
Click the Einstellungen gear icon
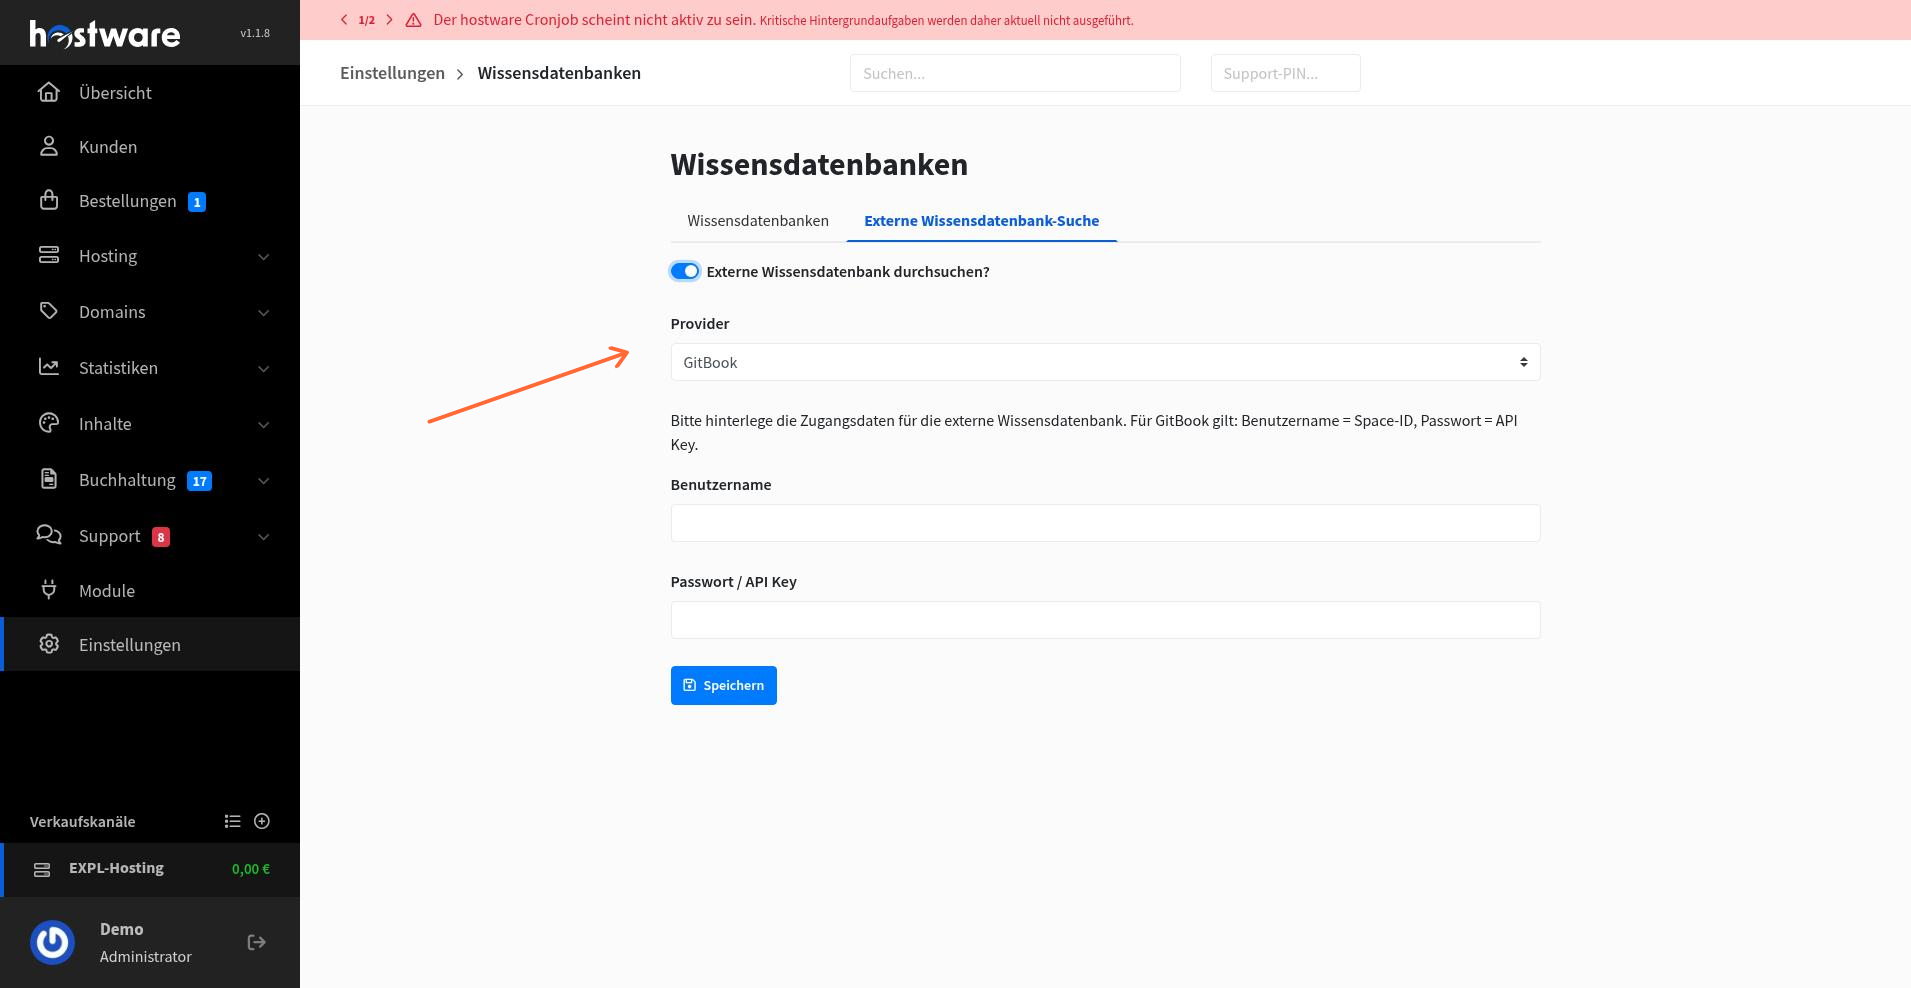click(x=49, y=644)
